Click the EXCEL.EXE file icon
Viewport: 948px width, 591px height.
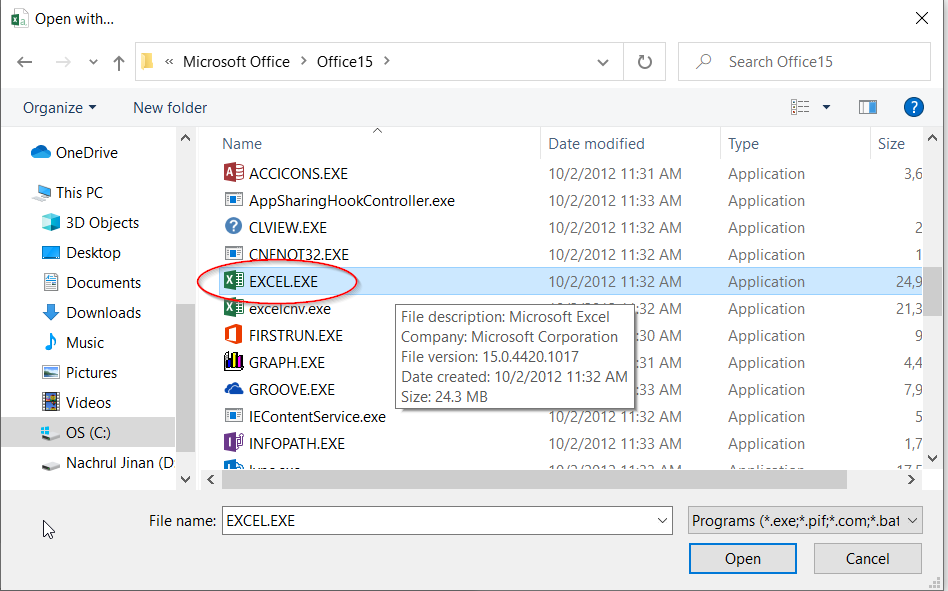tap(233, 282)
